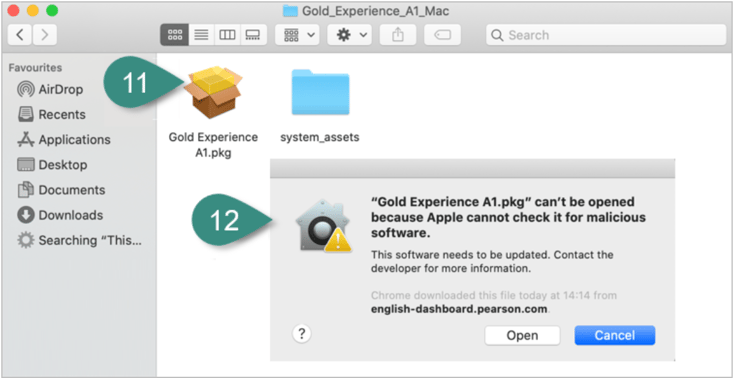Click the yellow minimize window button
Viewport: 734px width, 378px height.
coord(33,10)
